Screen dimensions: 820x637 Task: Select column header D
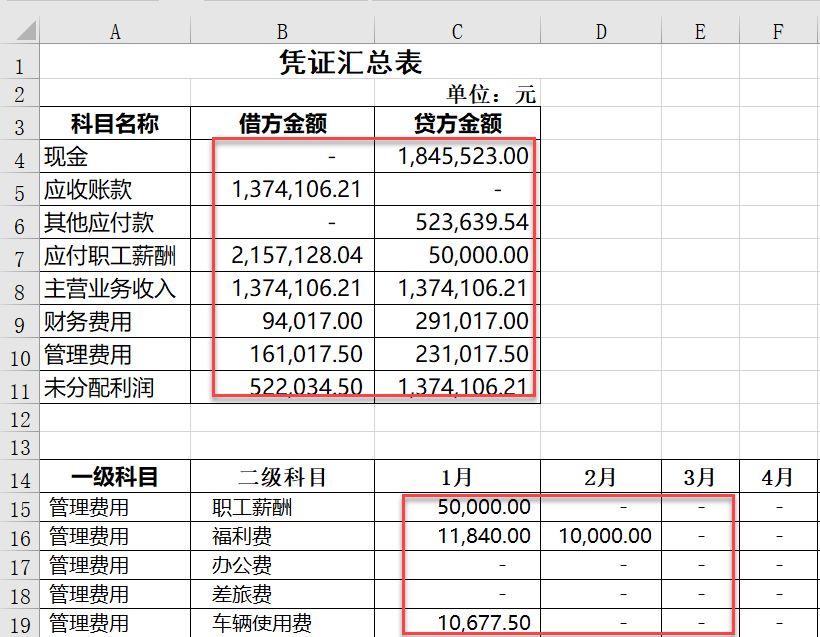pos(600,30)
